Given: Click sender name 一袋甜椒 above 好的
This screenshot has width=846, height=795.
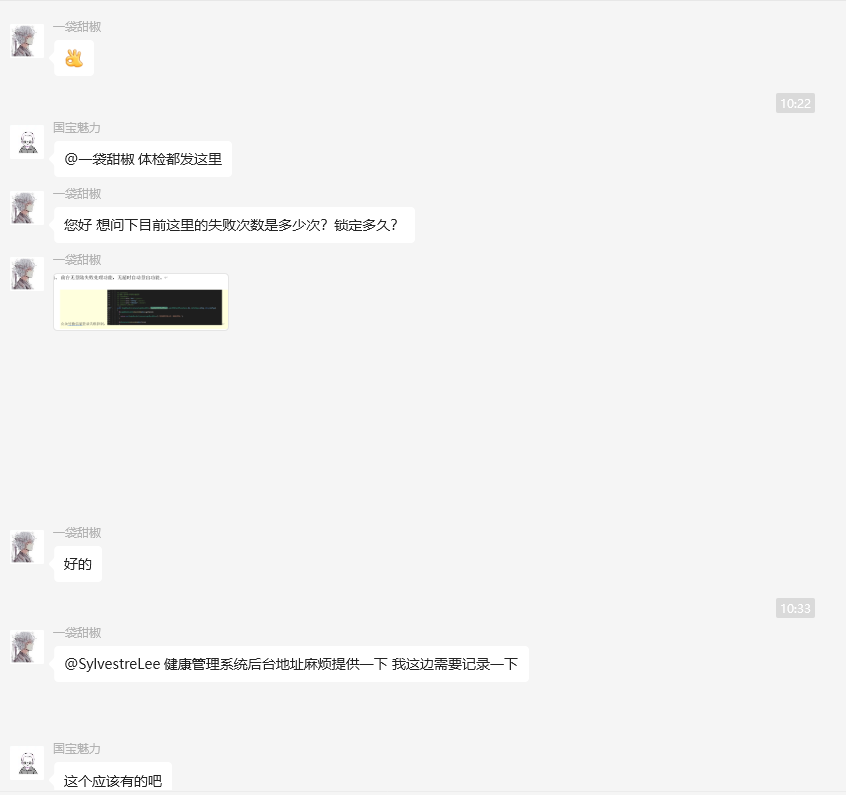Looking at the screenshot, I should tap(77, 533).
